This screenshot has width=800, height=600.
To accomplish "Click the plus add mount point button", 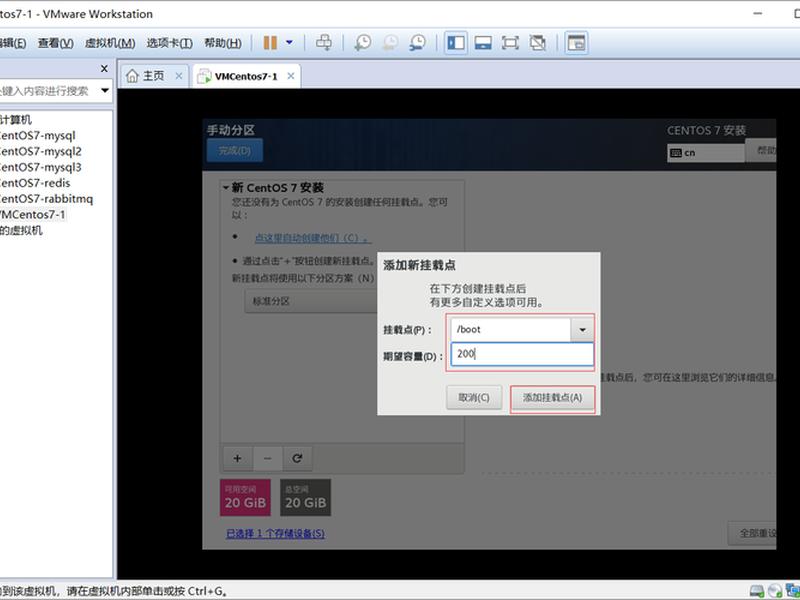I will tap(237, 458).
